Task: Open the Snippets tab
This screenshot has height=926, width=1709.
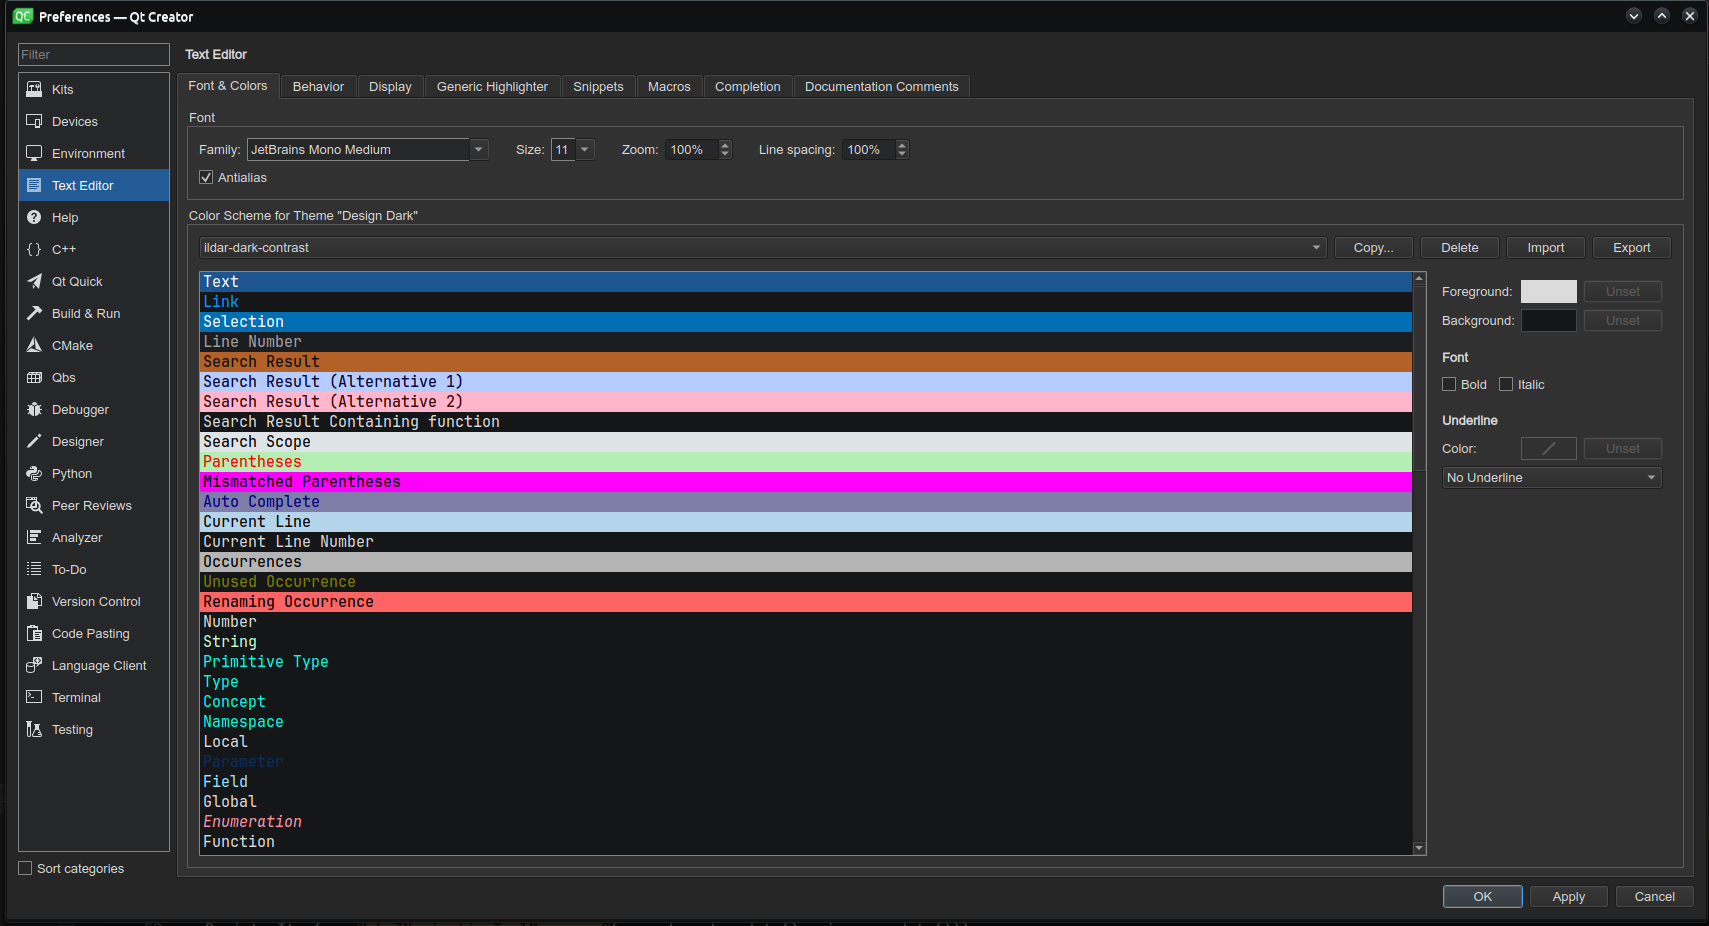Action: click(598, 87)
